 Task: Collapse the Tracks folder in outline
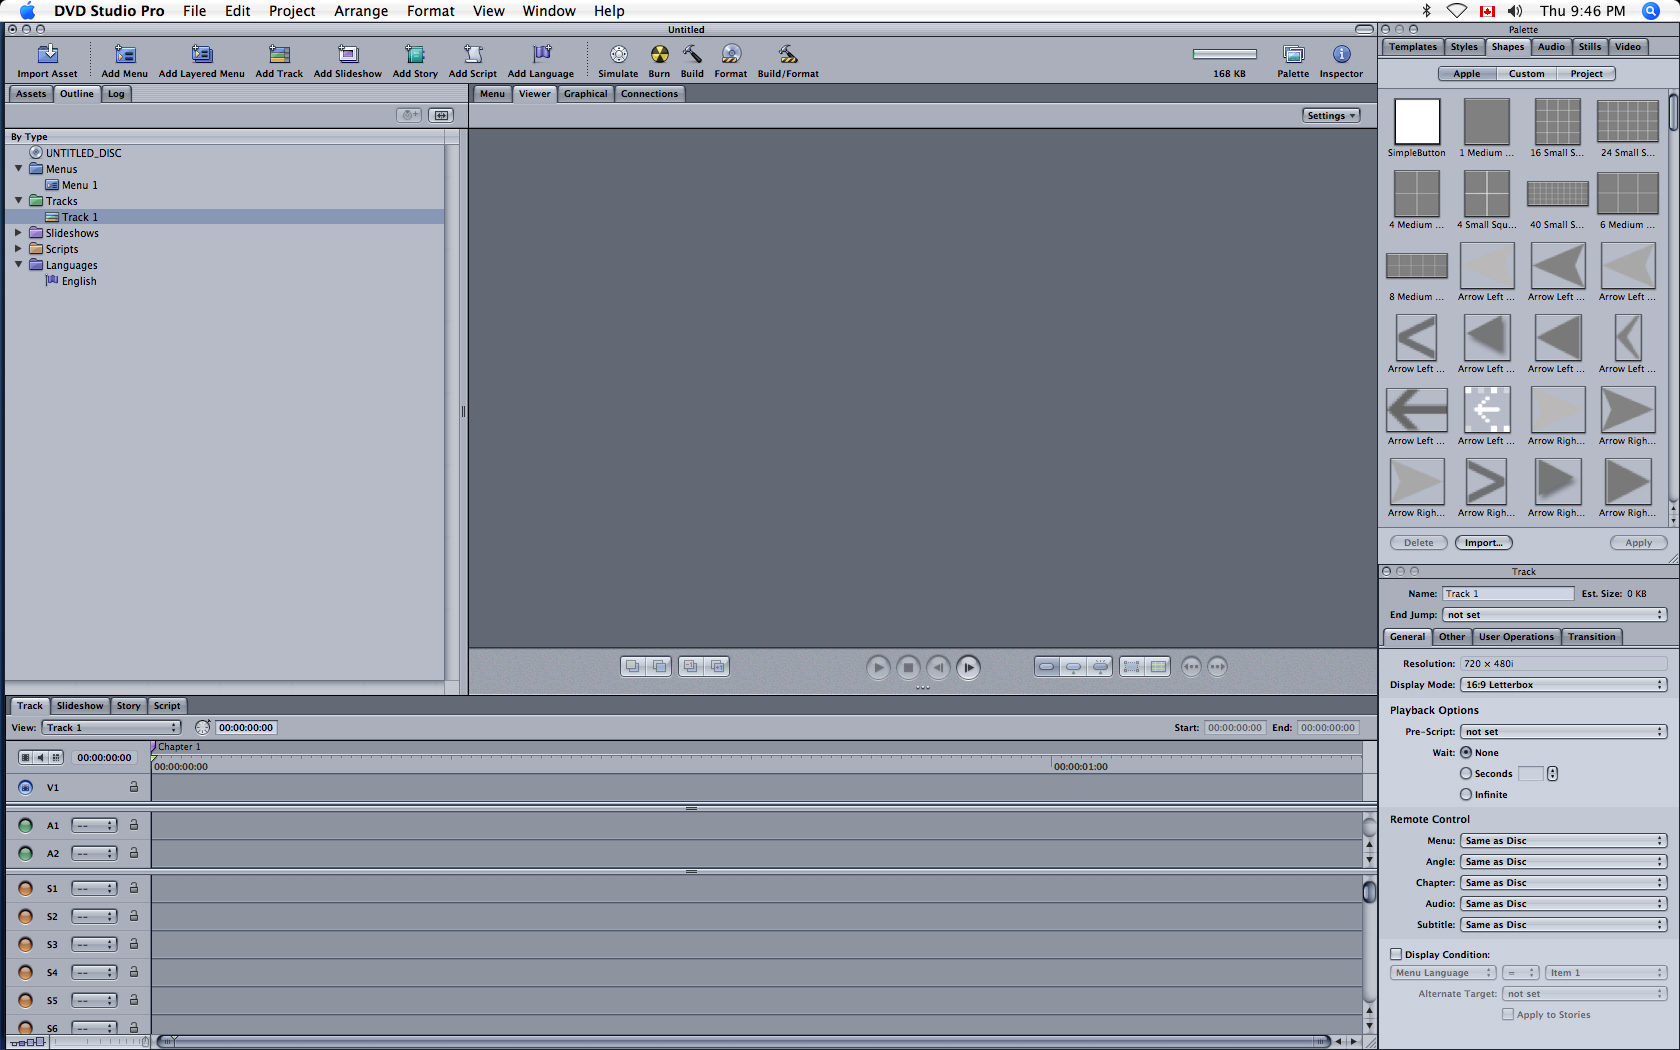[x=18, y=201]
